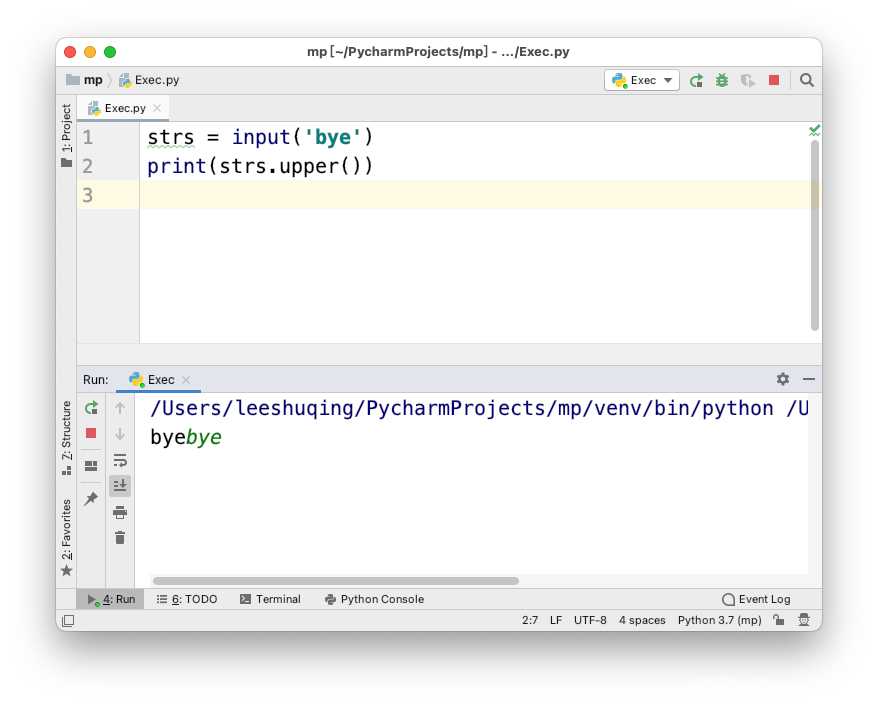The image size is (878, 705).
Task: Open the Z: Structure side panel
Action: tap(67, 438)
